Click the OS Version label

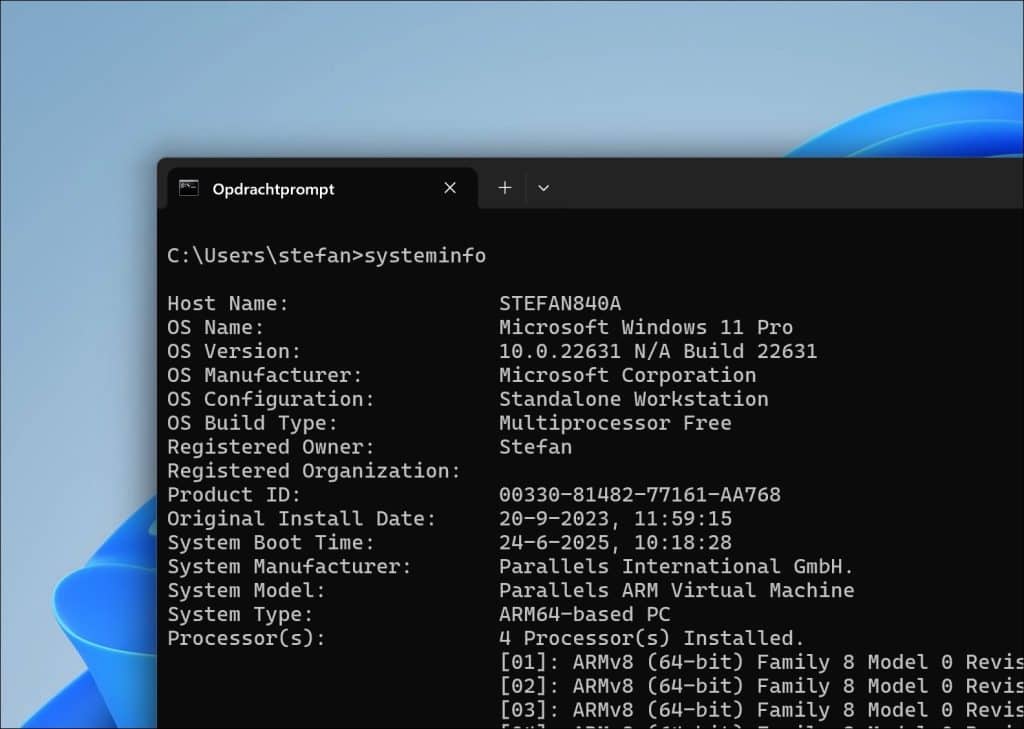(x=234, y=351)
